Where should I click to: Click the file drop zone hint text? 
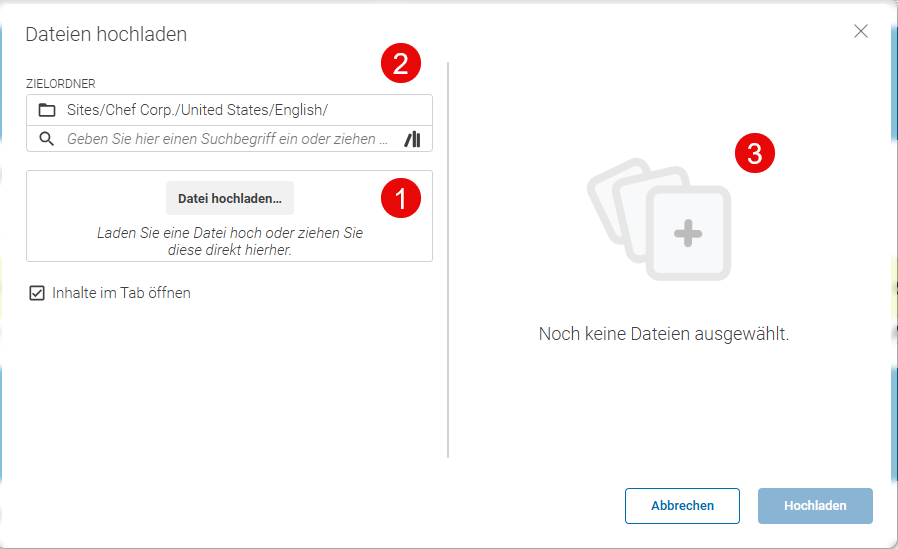(x=230, y=242)
